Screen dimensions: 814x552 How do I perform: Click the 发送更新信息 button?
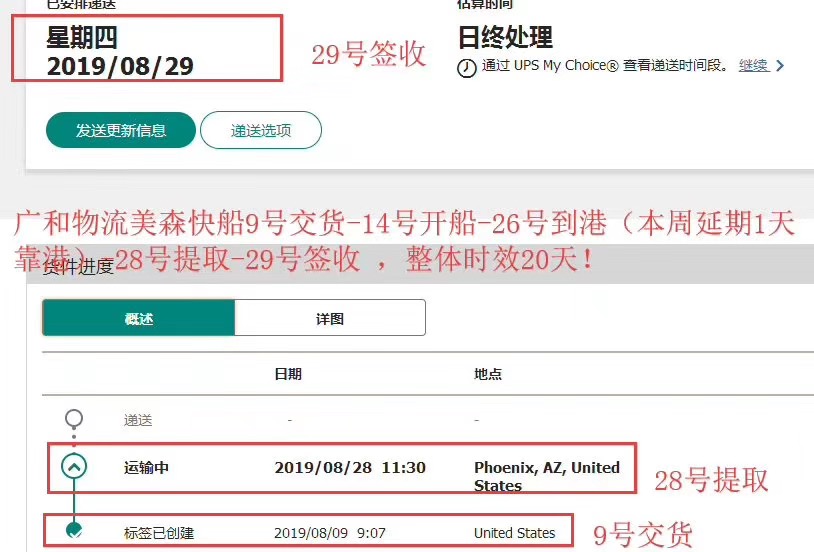pos(121,130)
